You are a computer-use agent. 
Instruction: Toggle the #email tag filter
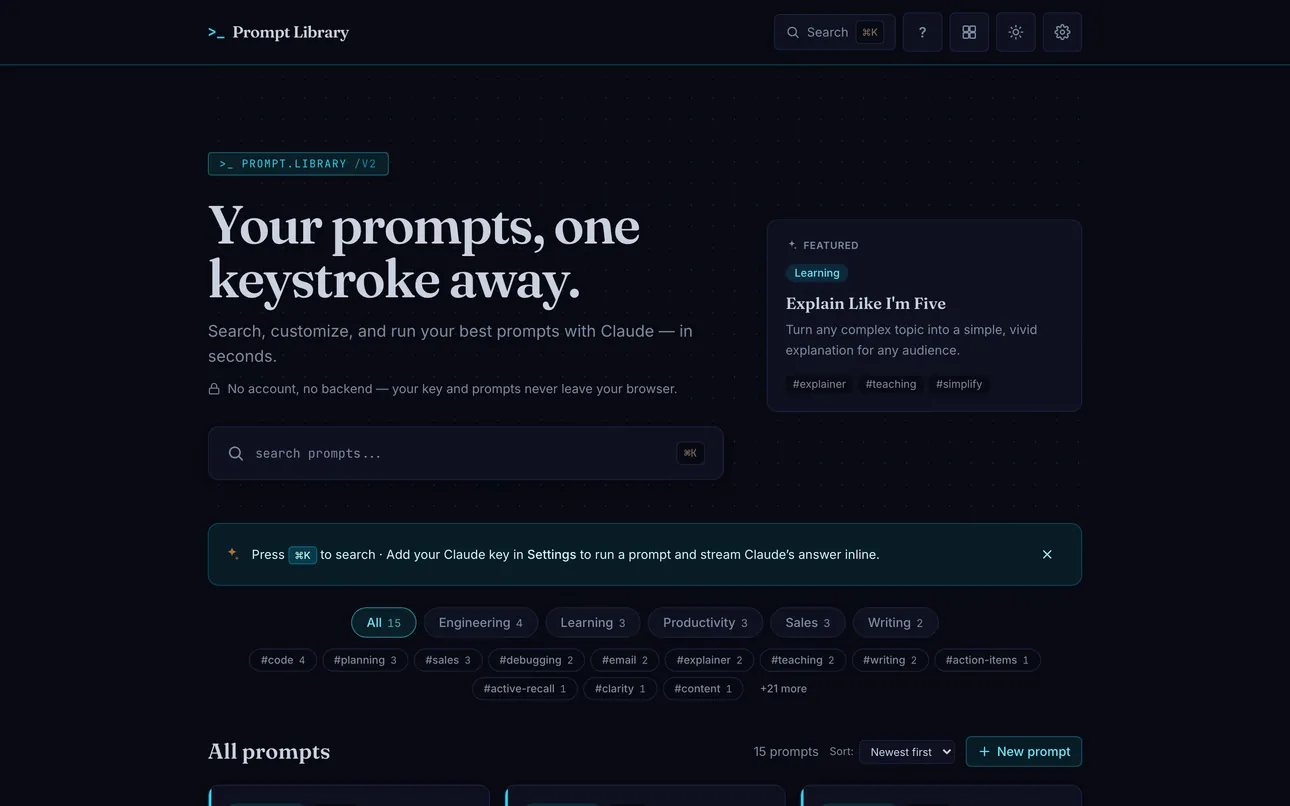point(625,660)
